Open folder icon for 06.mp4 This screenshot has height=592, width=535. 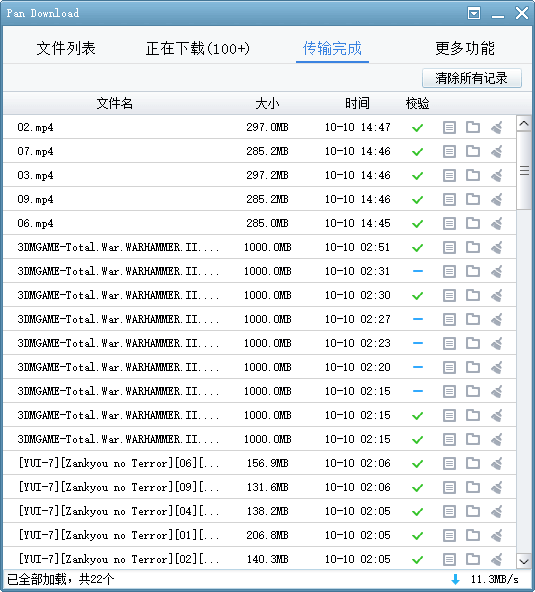coord(473,223)
